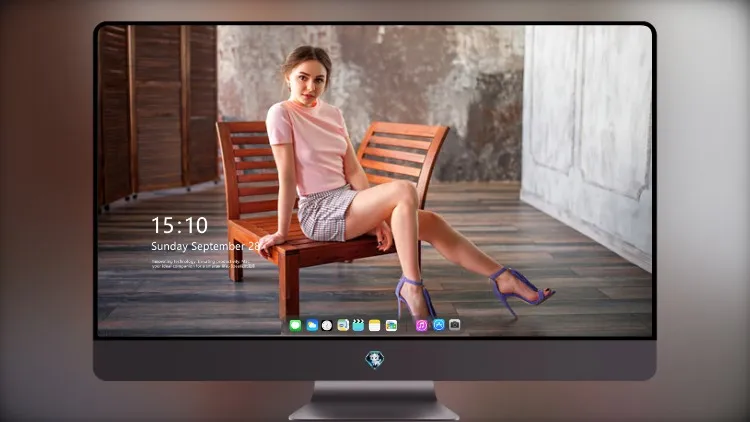This screenshot has width=750, height=422.
Task: Open the blue App Store icon
Action: pos(439,325)
